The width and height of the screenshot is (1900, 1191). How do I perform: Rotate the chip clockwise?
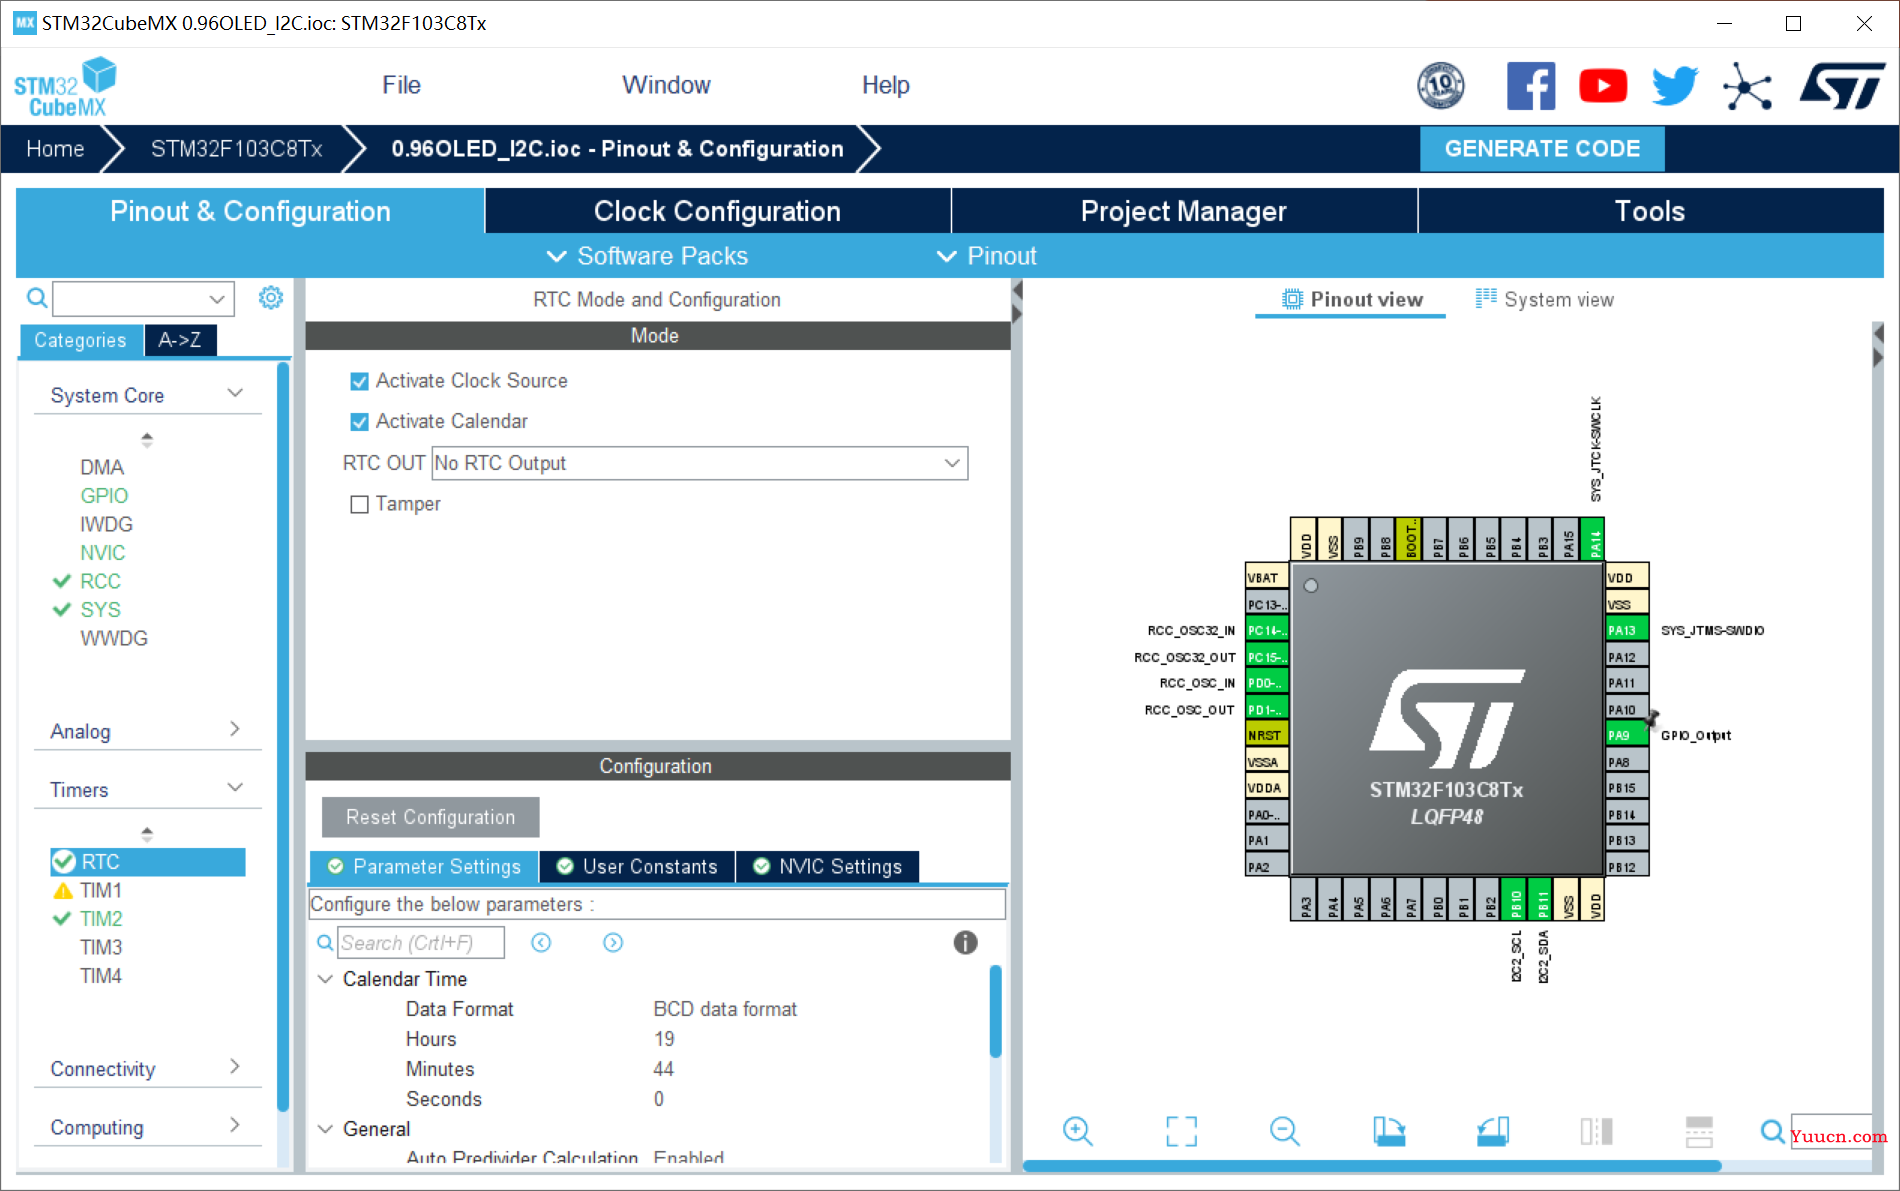[1388, 1131]
